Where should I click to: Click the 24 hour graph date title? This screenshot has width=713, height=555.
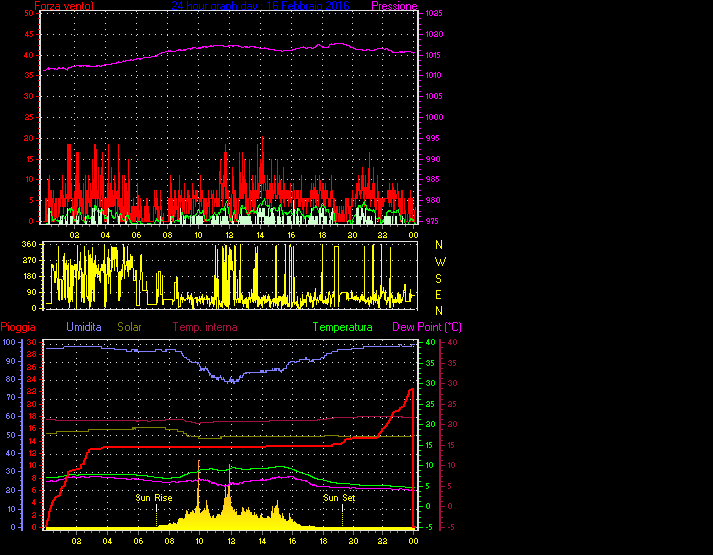(260, 6)
